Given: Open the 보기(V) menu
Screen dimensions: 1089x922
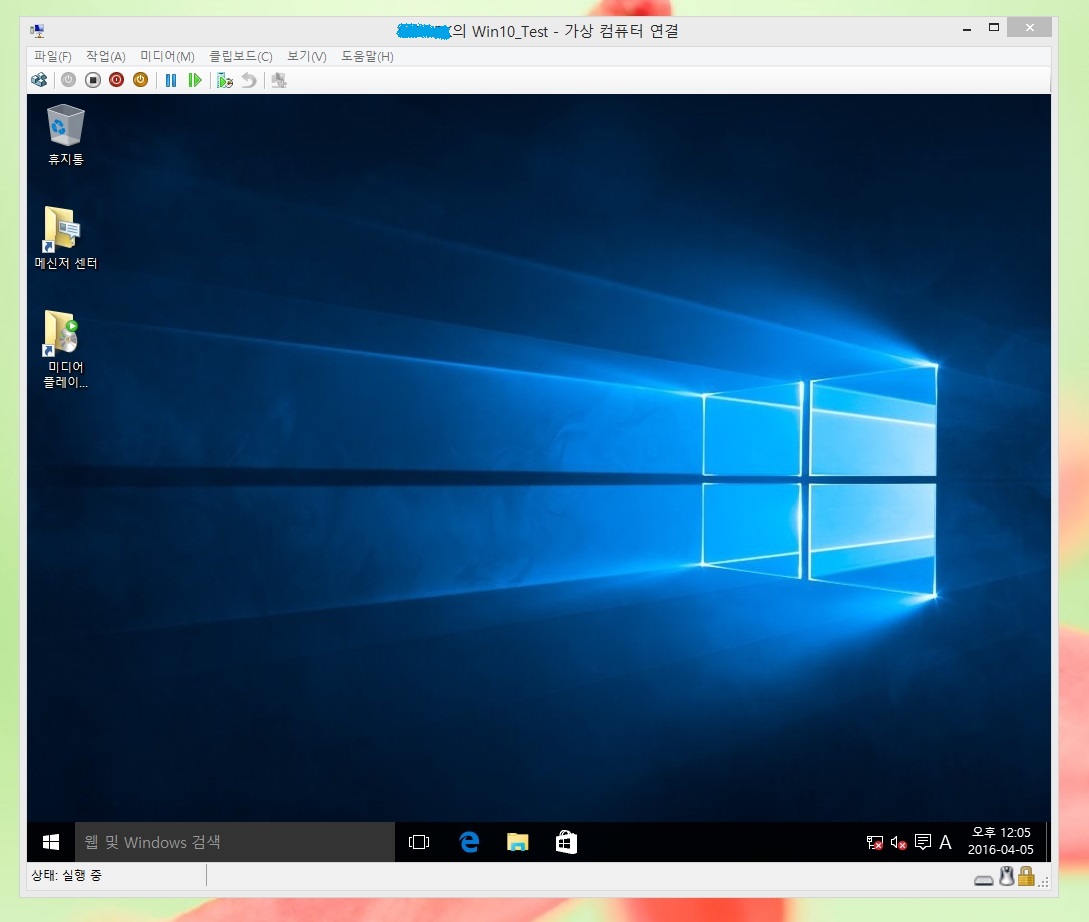Looking at the screenshot, I should [307, 56].
